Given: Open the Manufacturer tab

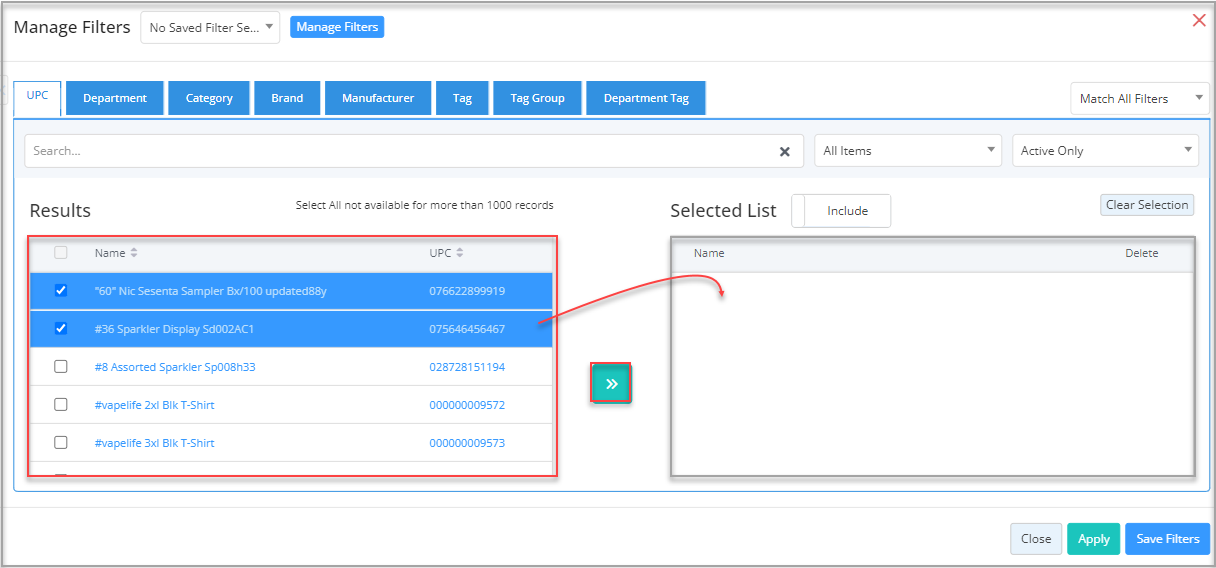Looking at the screenshot, I should (378, 98).
